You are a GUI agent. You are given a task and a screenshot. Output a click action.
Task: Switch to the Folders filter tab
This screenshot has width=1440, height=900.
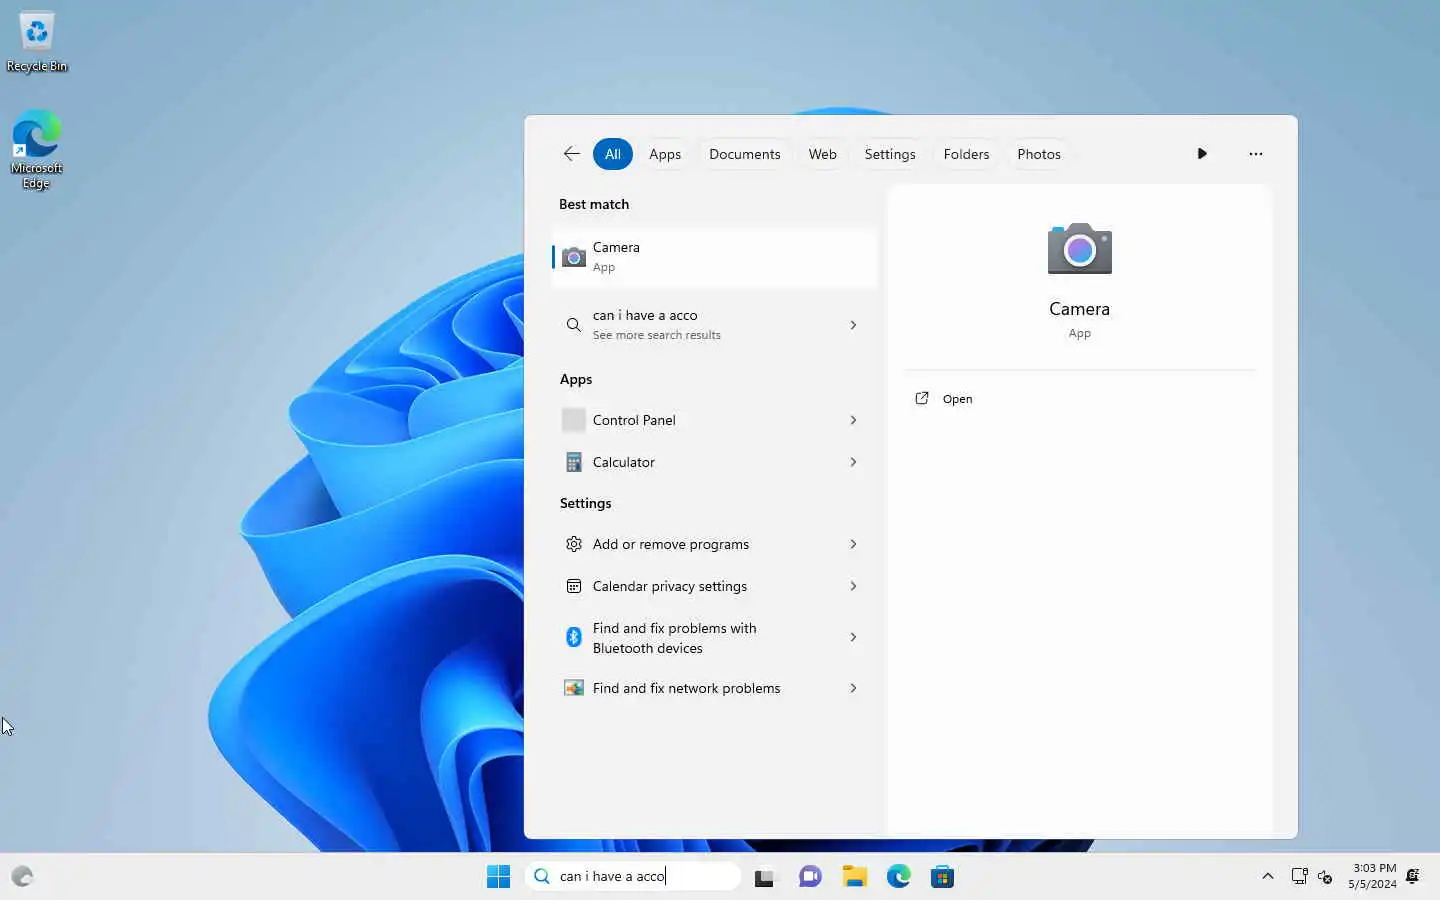(x=966, y=154)
